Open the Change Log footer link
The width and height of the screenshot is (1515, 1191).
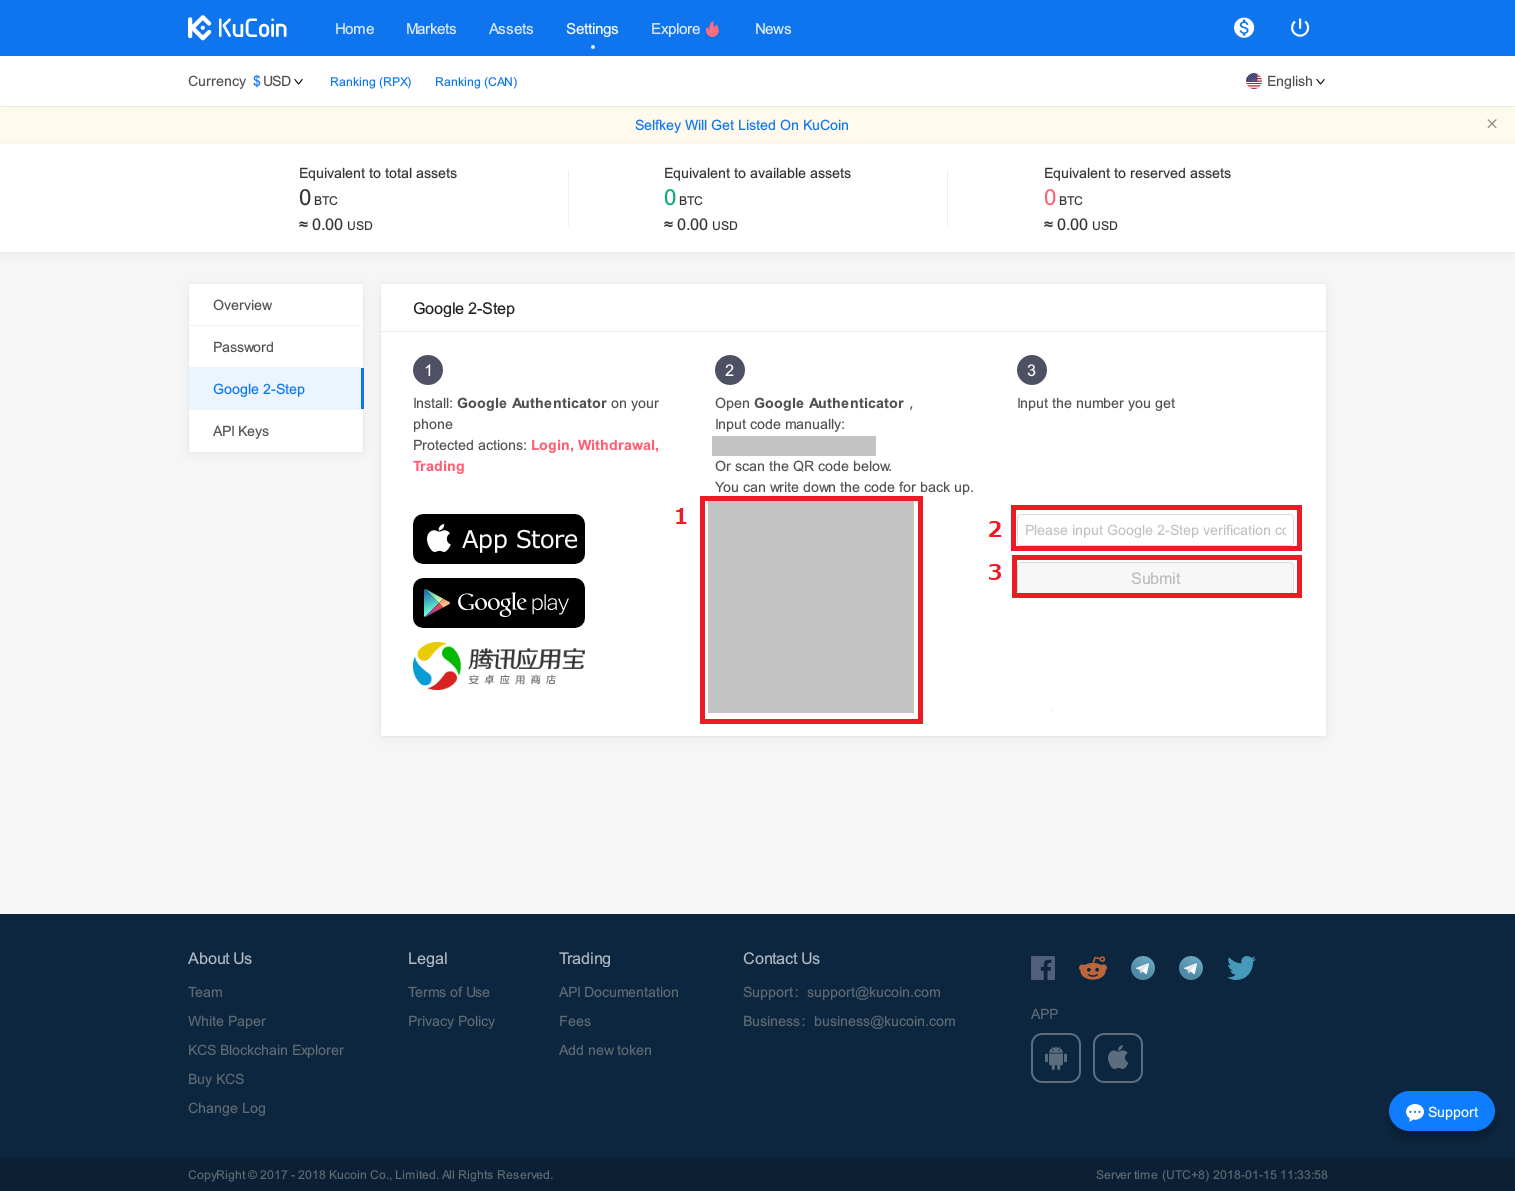[227, 1108]
